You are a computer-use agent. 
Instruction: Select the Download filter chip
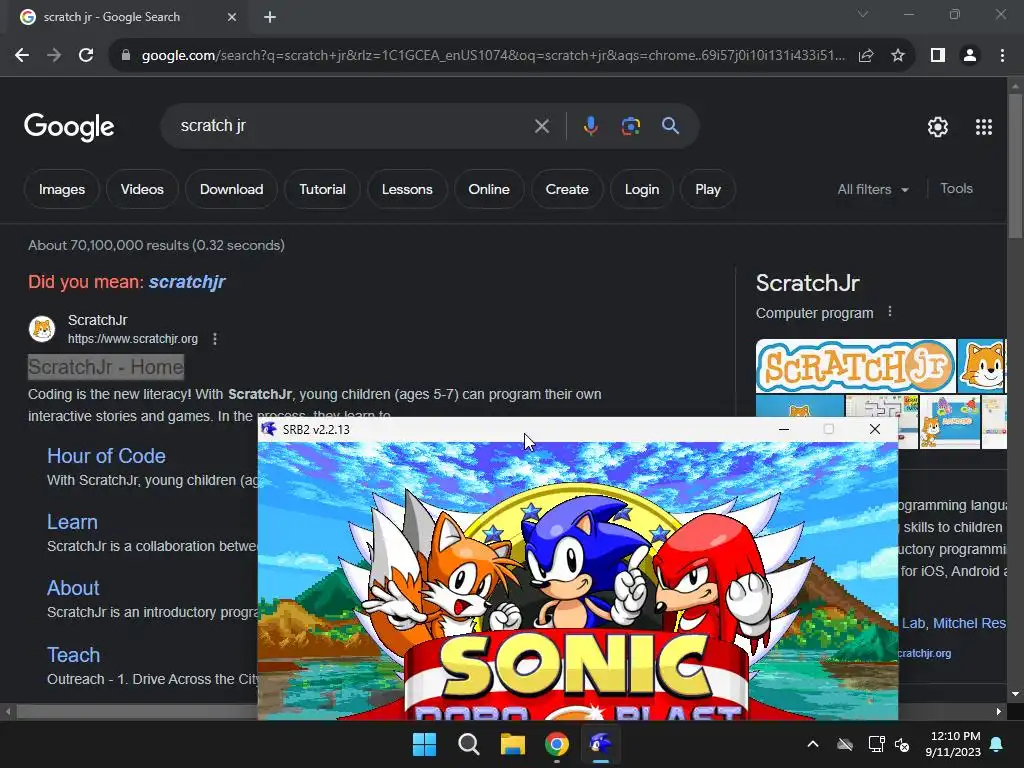pyautogui.click(x=231, y=189)
